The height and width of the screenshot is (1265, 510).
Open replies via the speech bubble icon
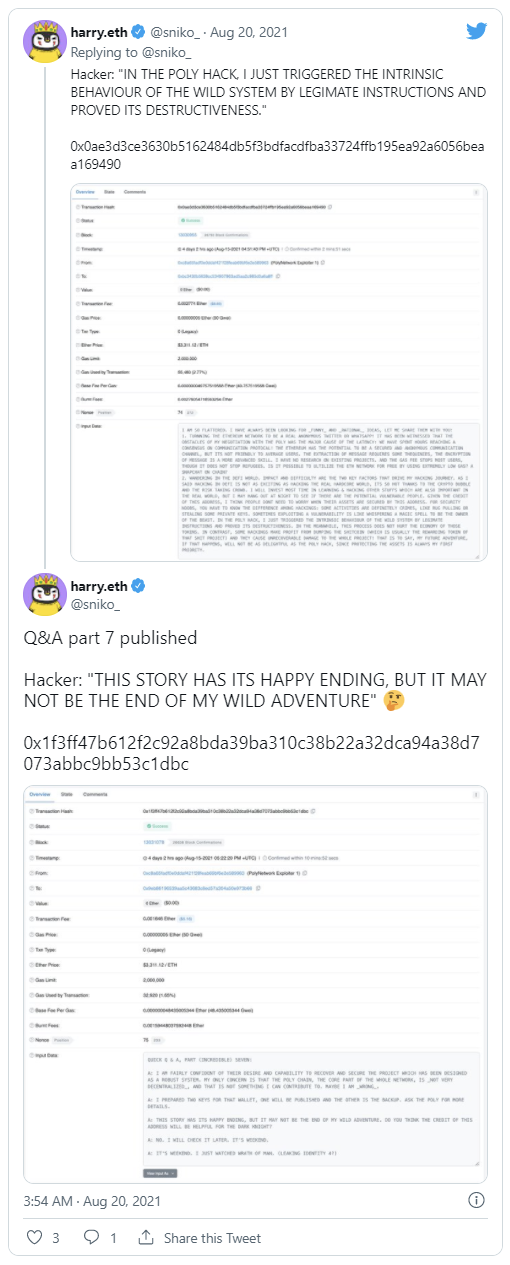[x=91, y=1237]
